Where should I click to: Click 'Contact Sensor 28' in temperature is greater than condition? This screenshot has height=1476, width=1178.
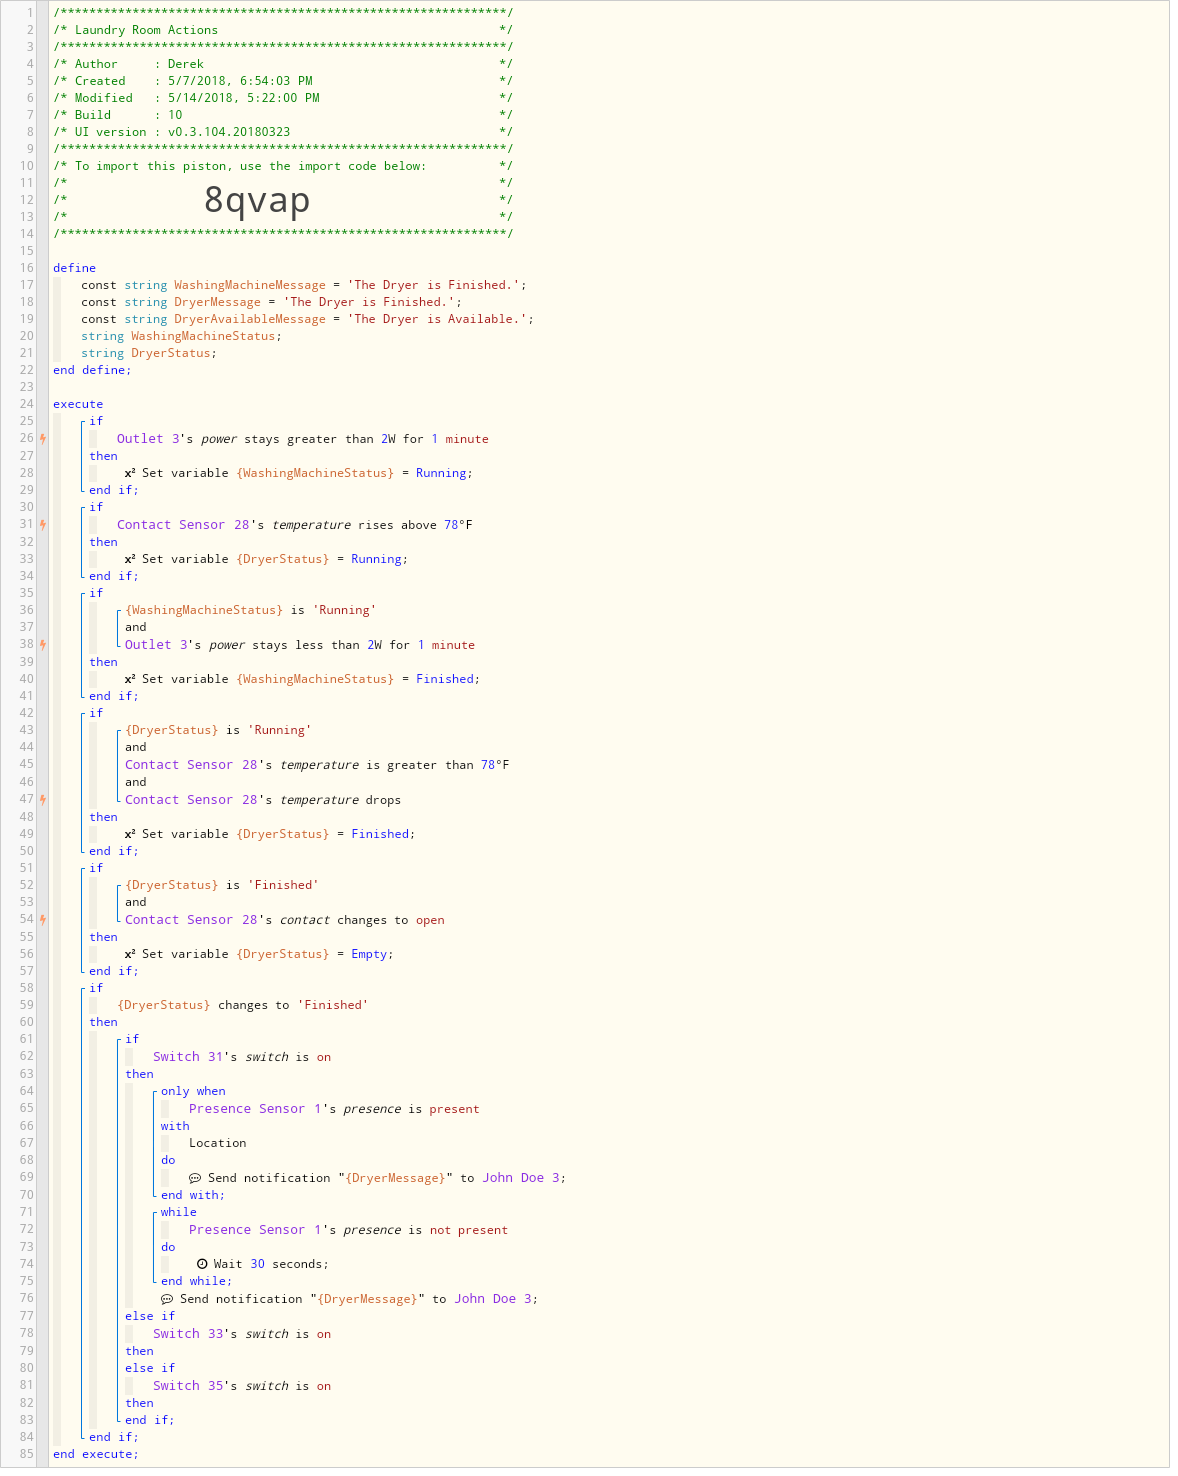pyautogui.click(x=191, y=765)
